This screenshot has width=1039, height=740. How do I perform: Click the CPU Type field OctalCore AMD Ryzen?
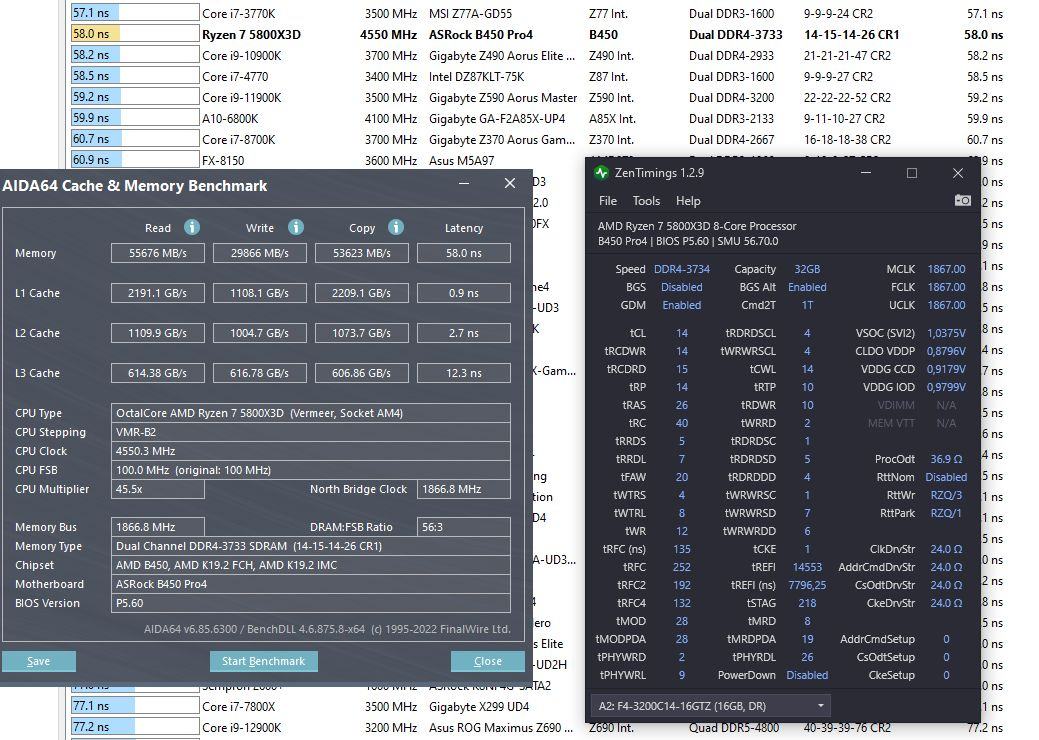(311, 413)
